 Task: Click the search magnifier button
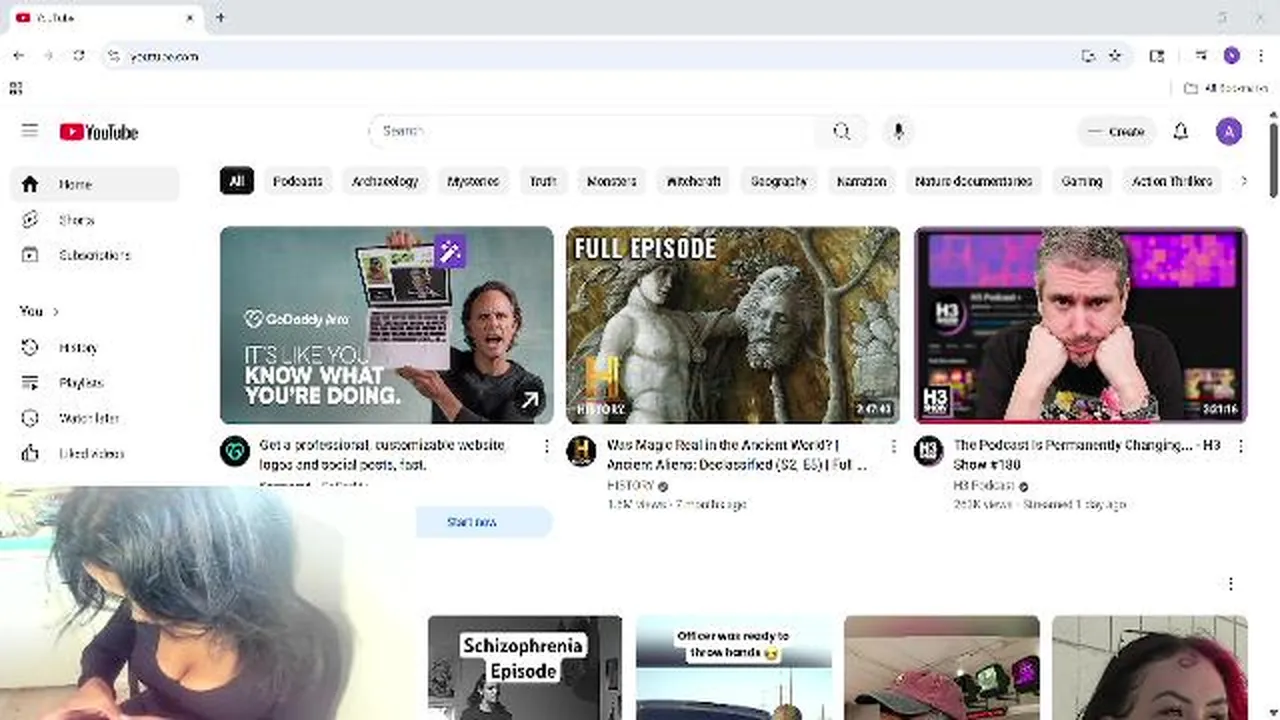842,131
